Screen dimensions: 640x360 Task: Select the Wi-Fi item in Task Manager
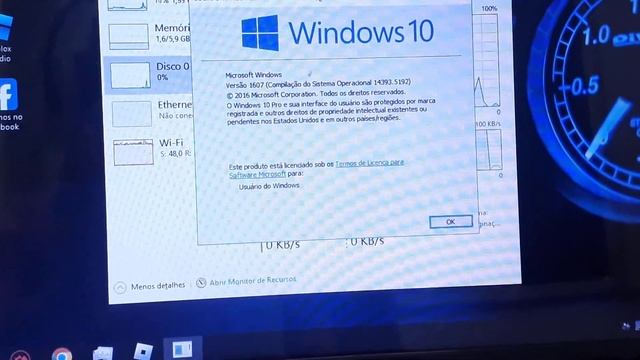point(152,150)
